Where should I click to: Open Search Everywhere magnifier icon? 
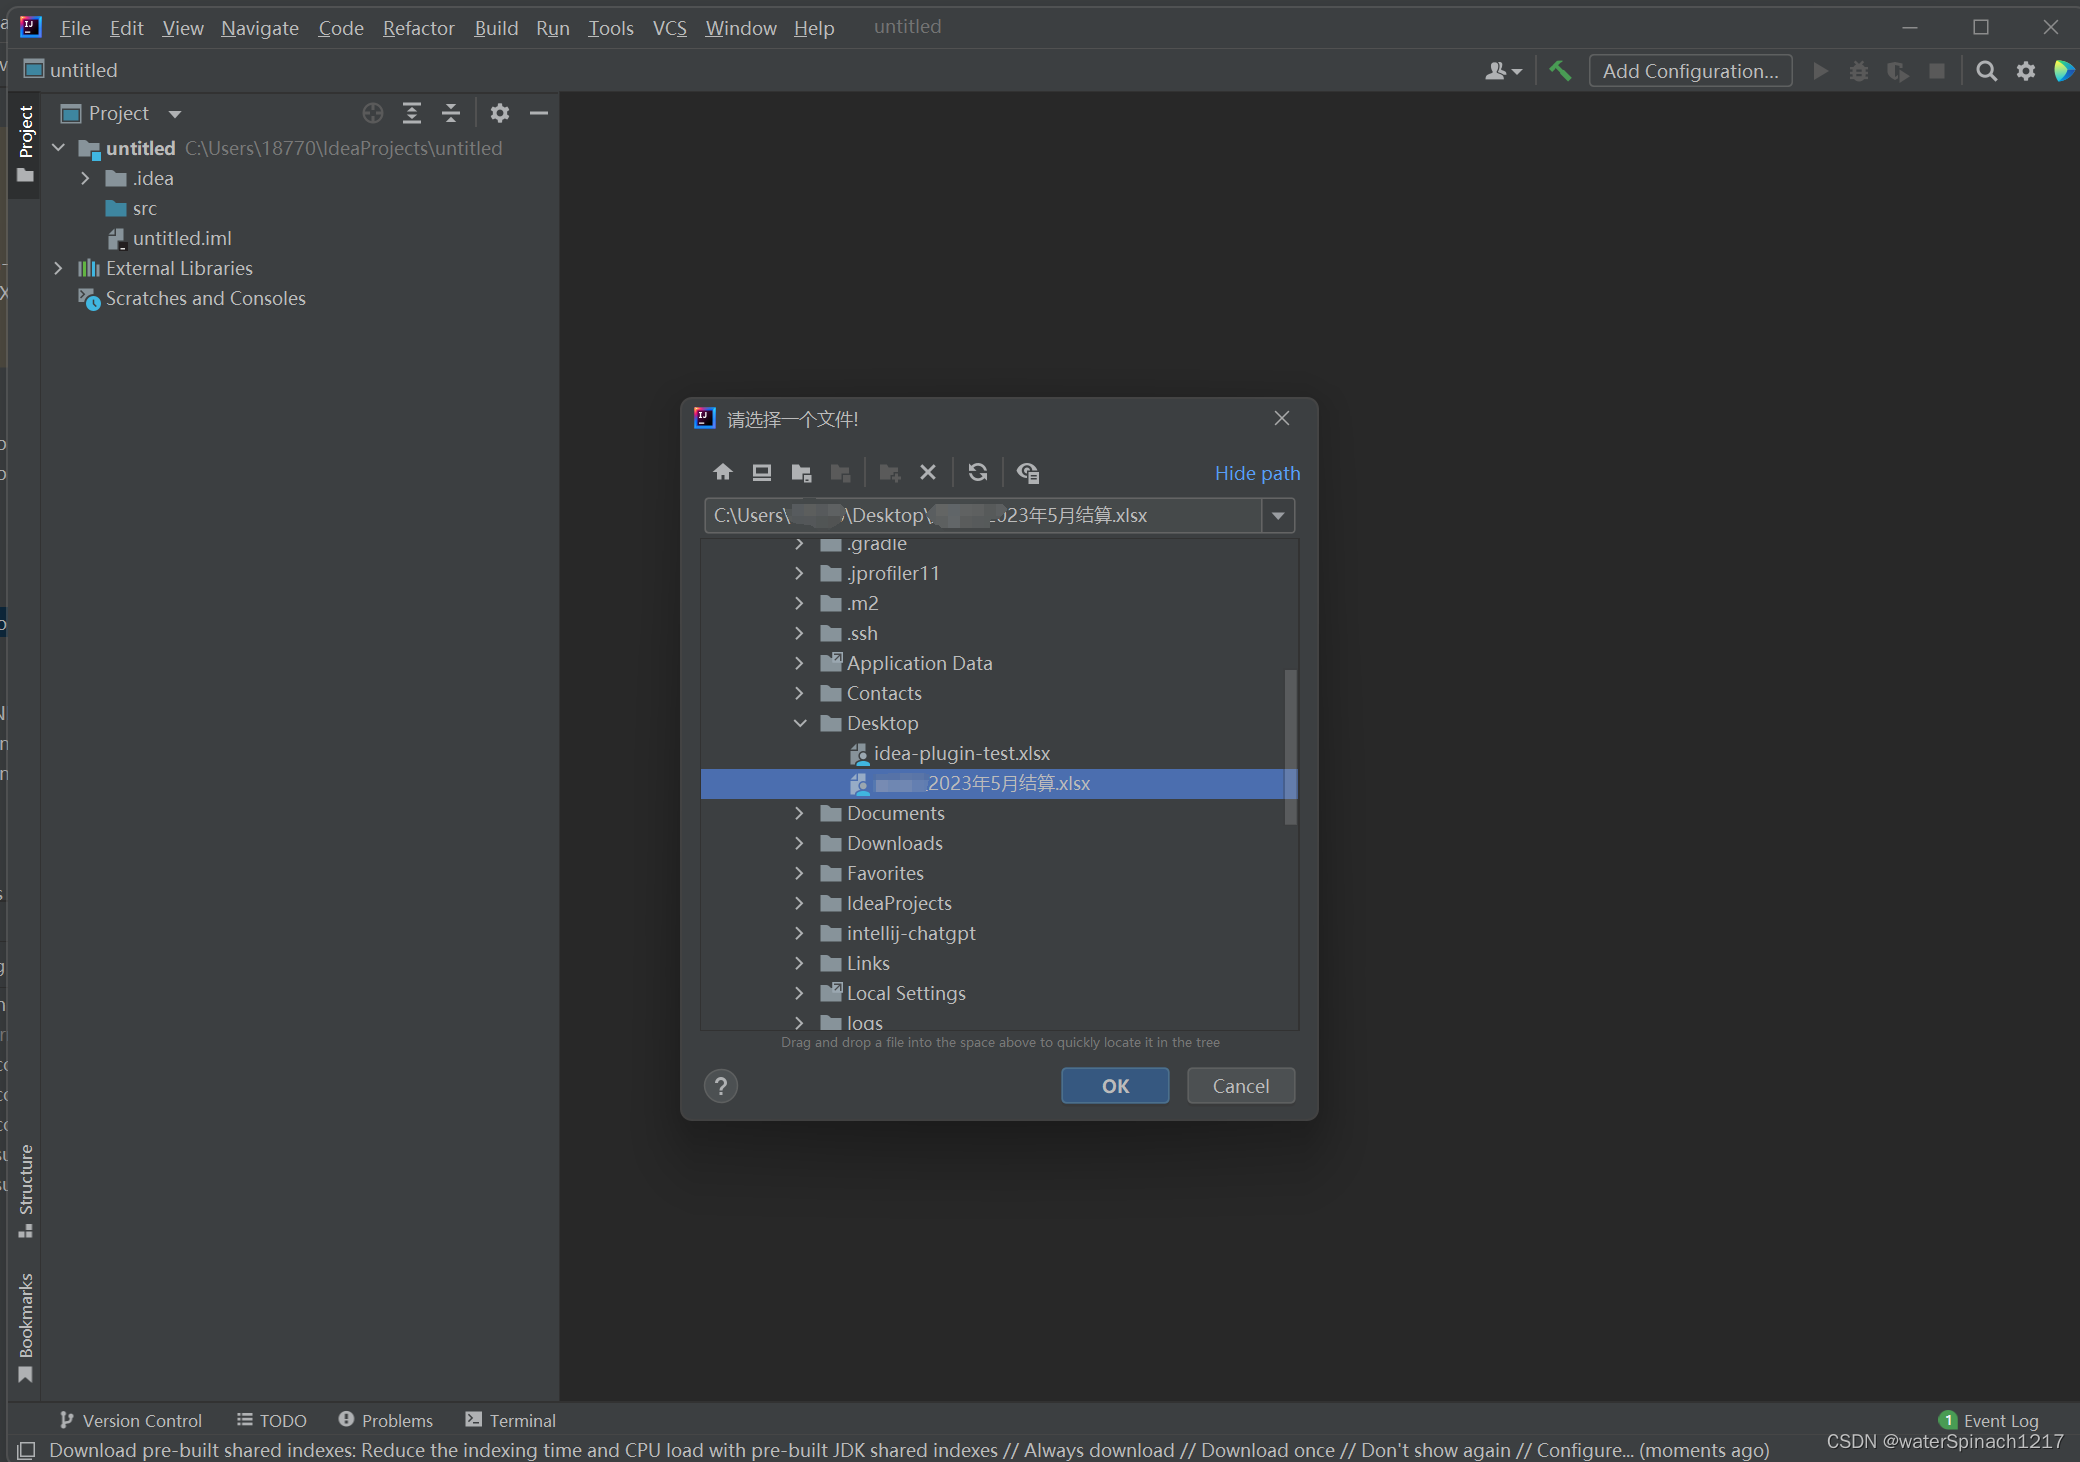(1986, 71)
